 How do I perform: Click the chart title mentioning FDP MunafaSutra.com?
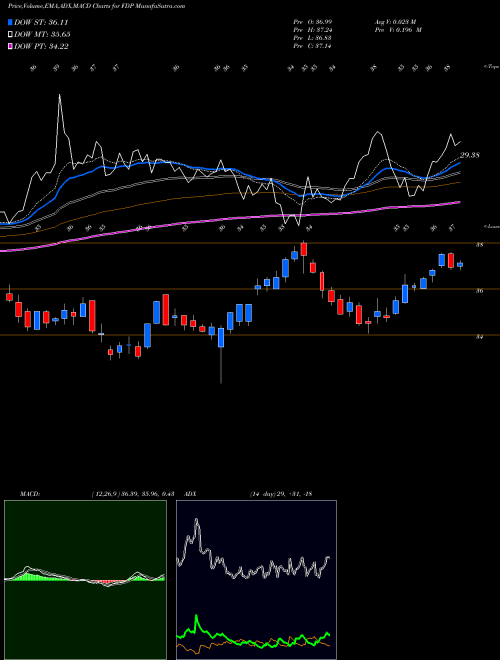click(96, 6)
